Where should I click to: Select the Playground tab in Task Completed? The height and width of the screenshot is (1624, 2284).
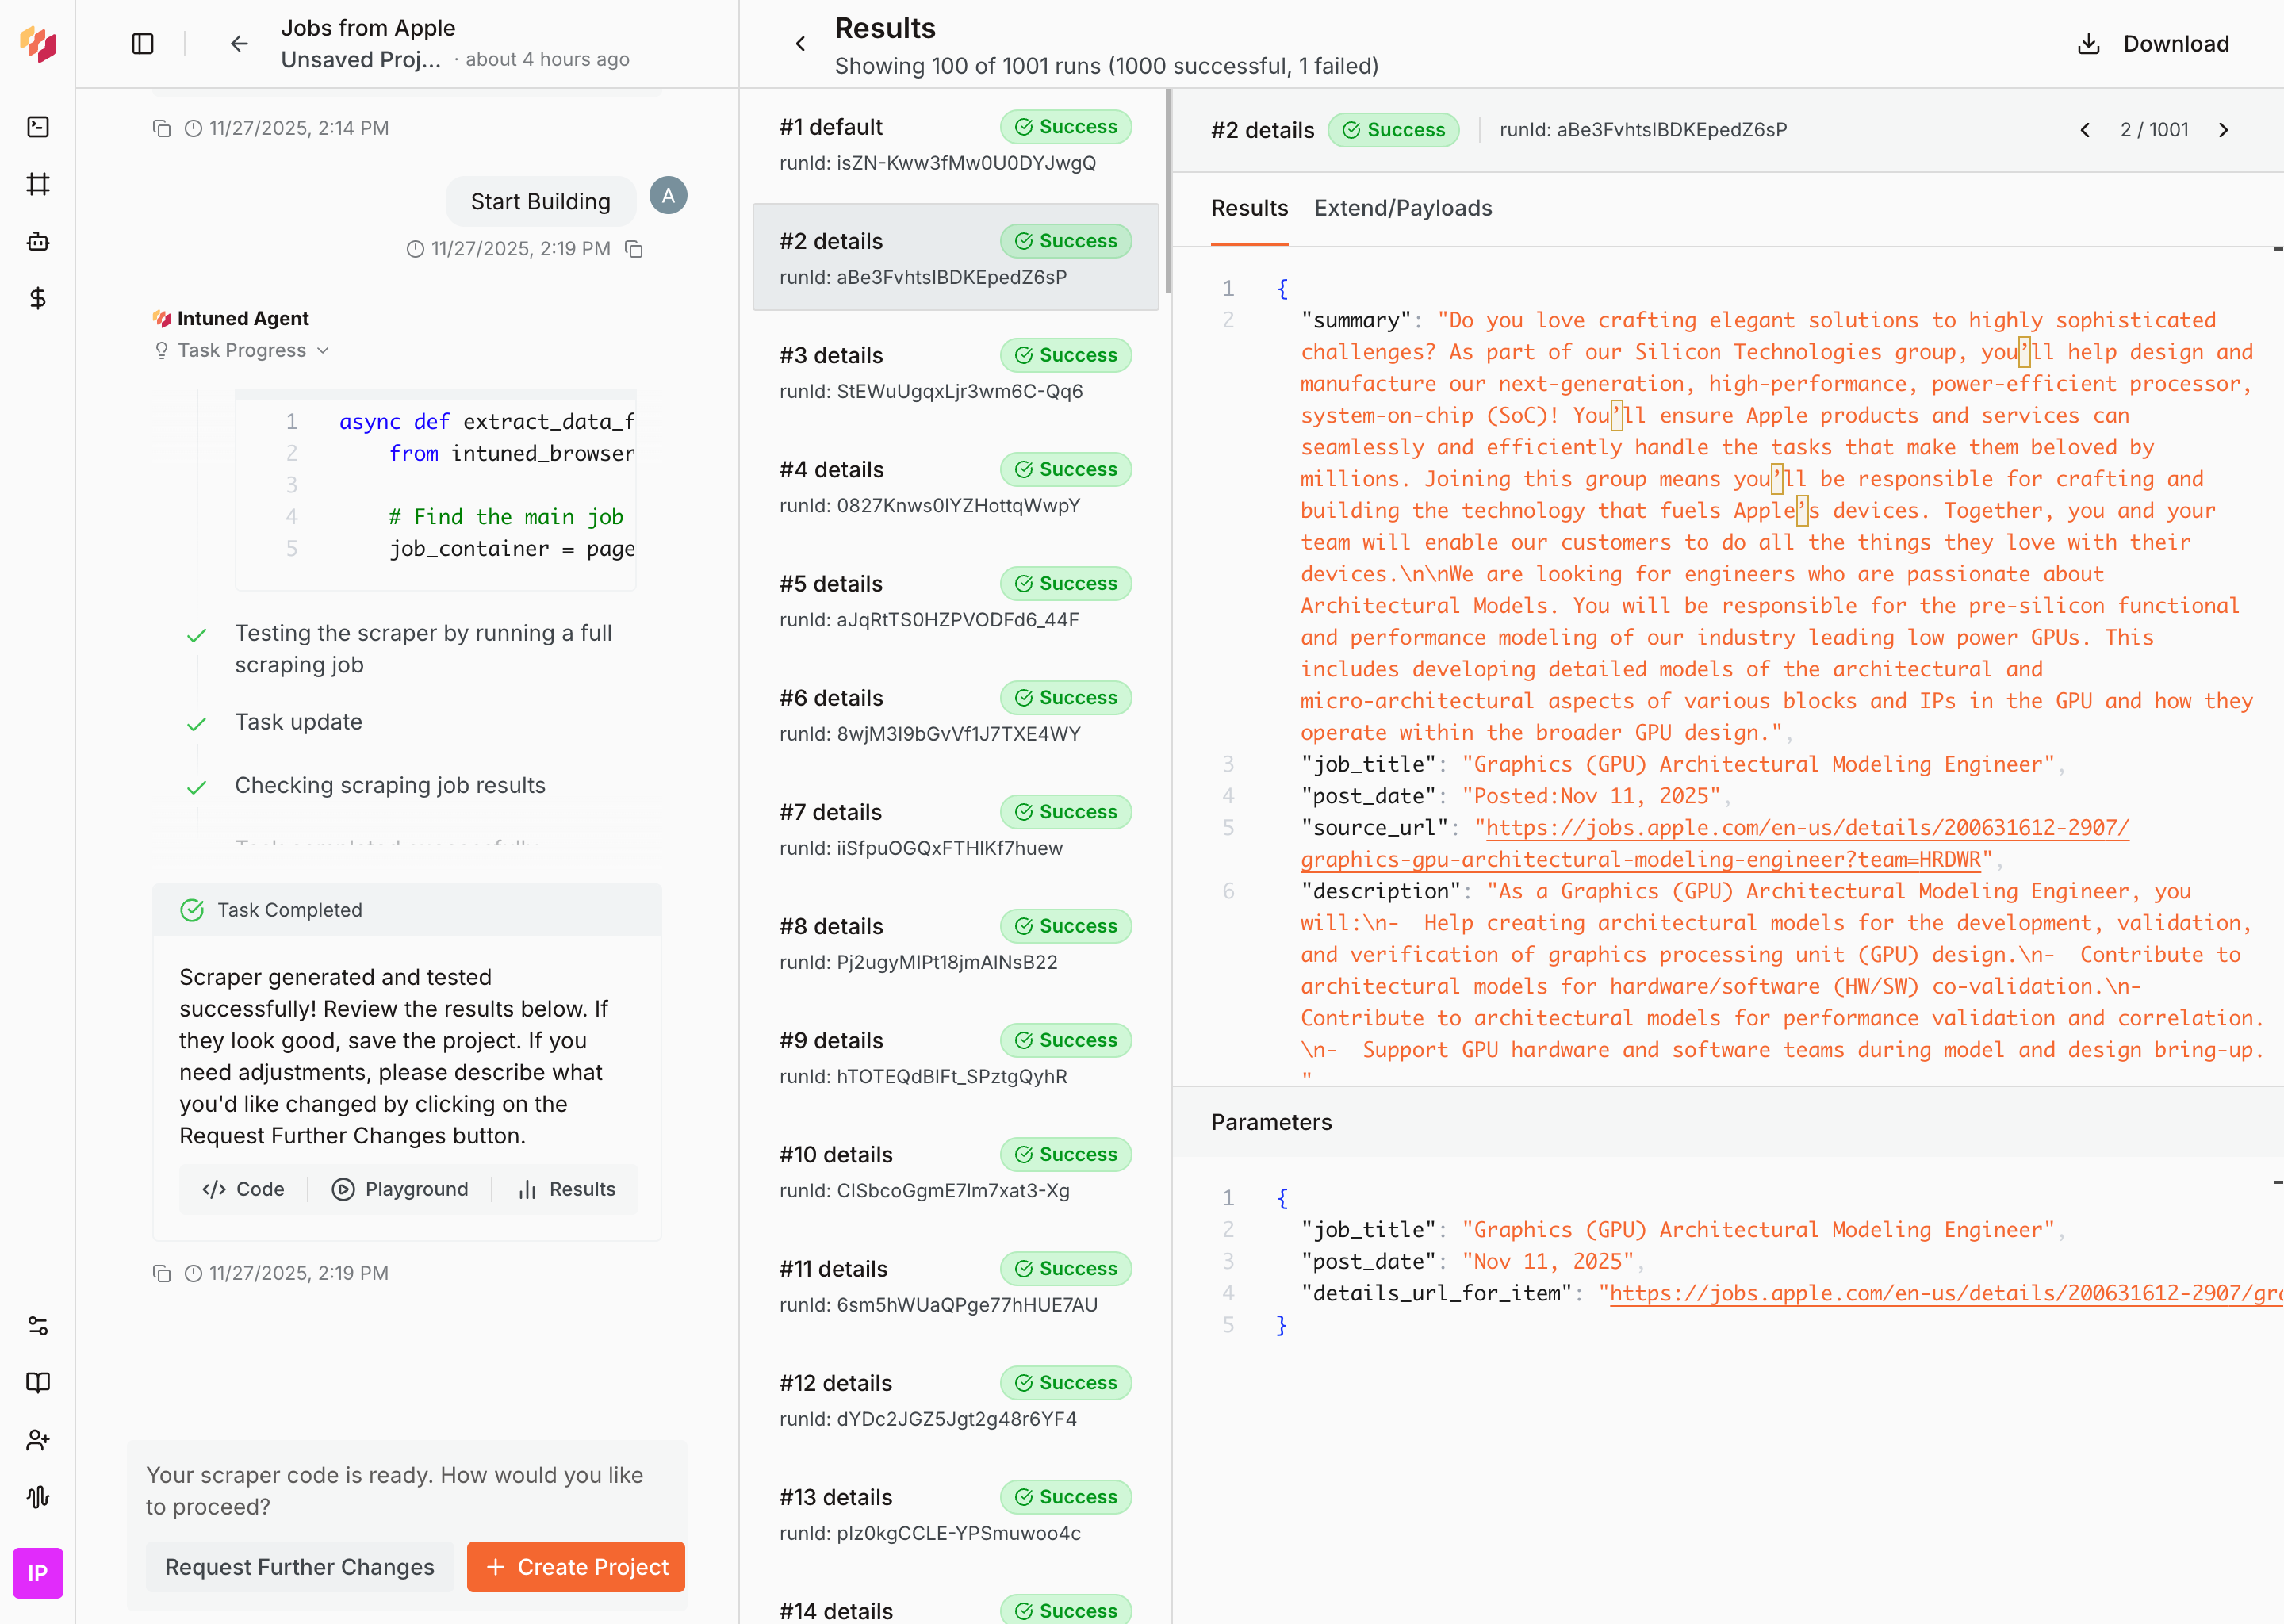400,1189
